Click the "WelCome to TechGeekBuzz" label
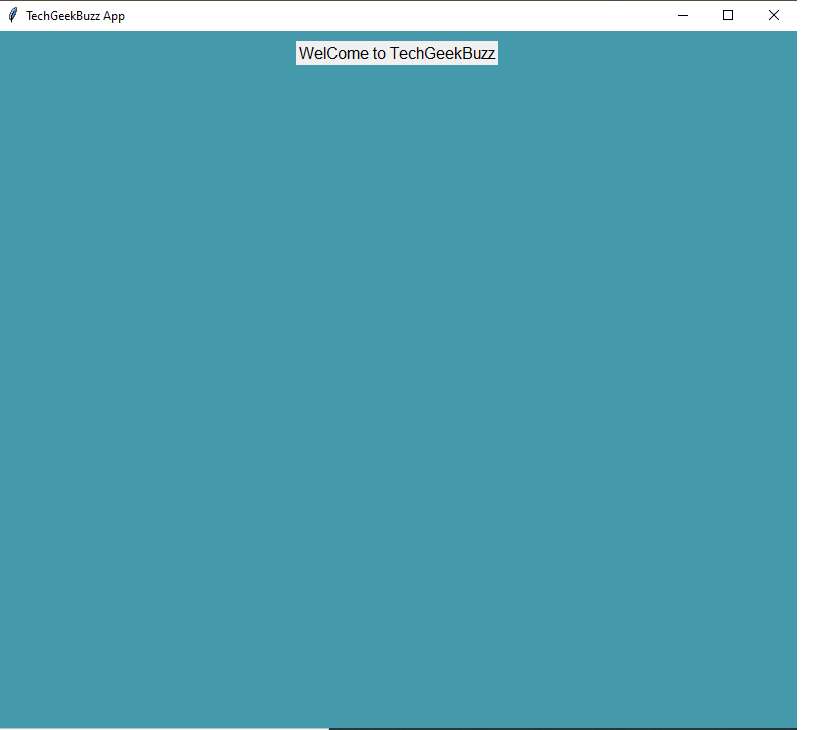Image resolution: width=818 pixels, height=730 pixels. (x=396, y=54)
